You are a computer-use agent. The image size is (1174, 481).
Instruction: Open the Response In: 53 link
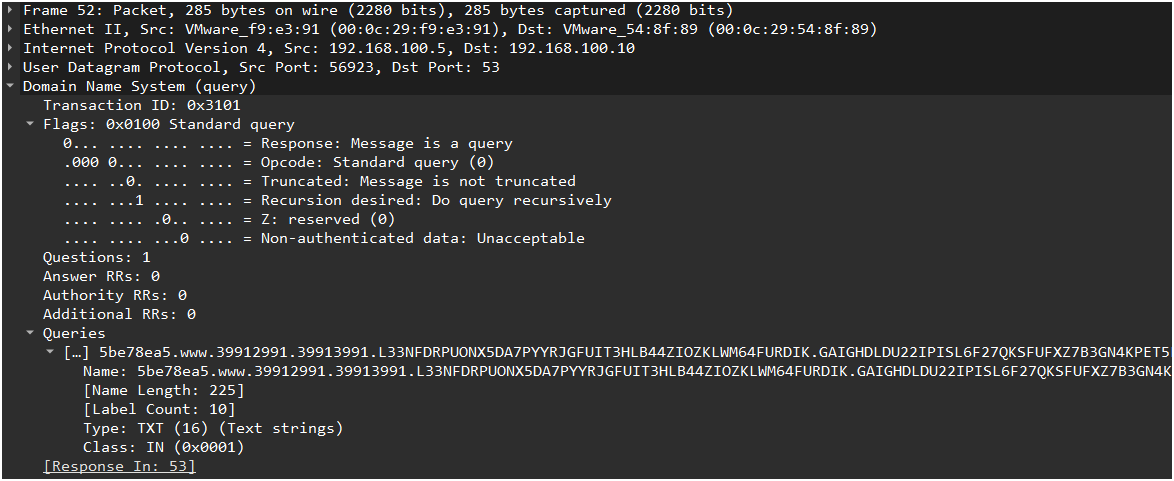pos(120,466)
